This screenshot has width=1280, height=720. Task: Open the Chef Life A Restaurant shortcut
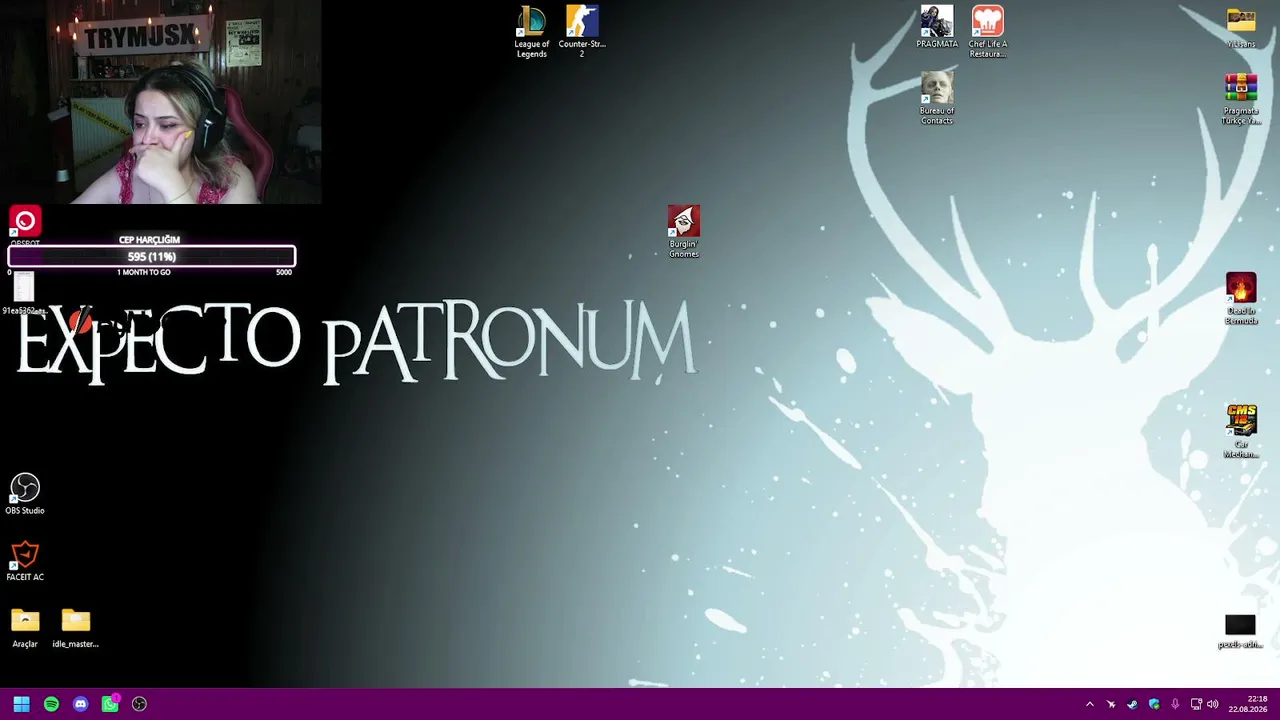click(x=987, y=32)
